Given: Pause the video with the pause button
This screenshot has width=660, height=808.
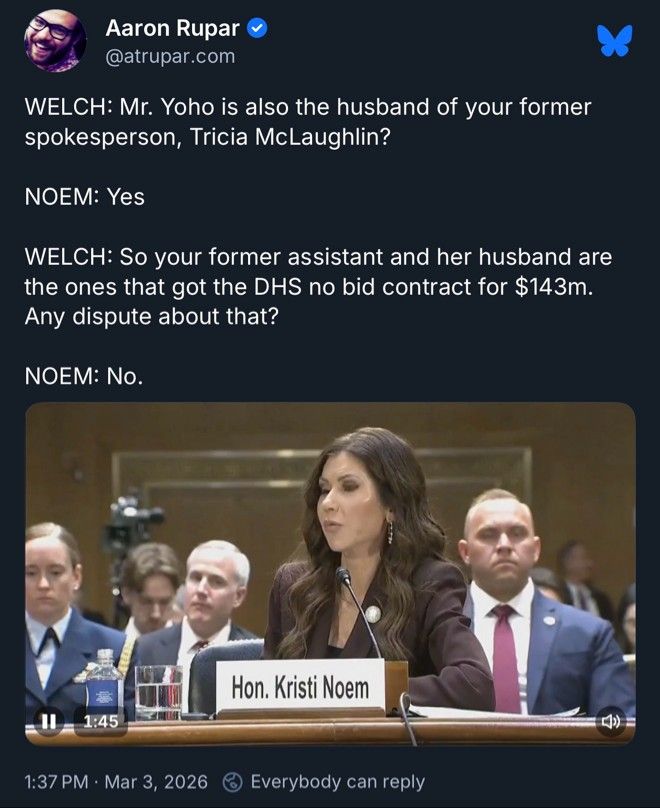Looking at the screenshot, I should pyautogui.click(x=48, y=720).
